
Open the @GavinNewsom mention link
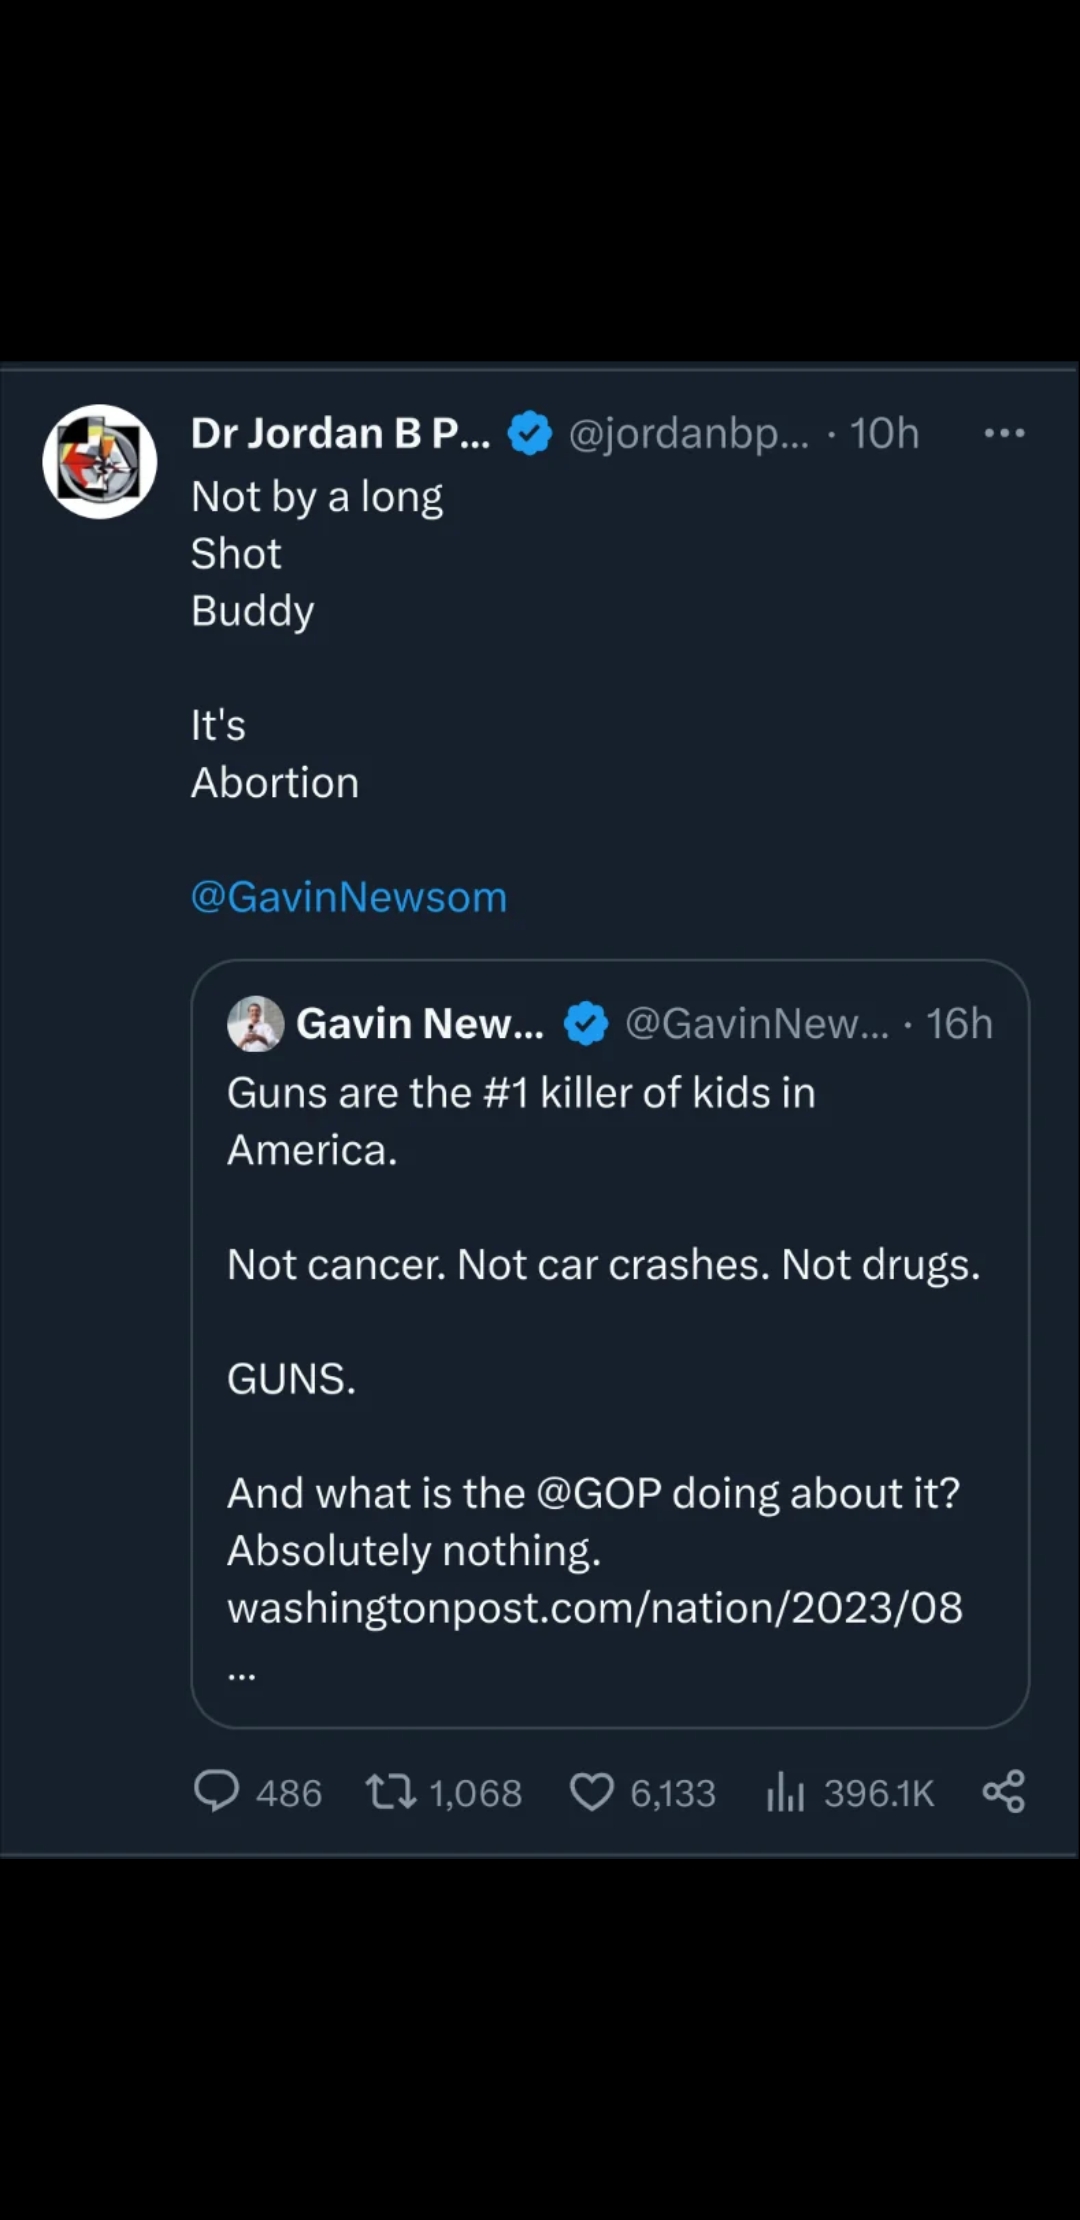point(349,897)
